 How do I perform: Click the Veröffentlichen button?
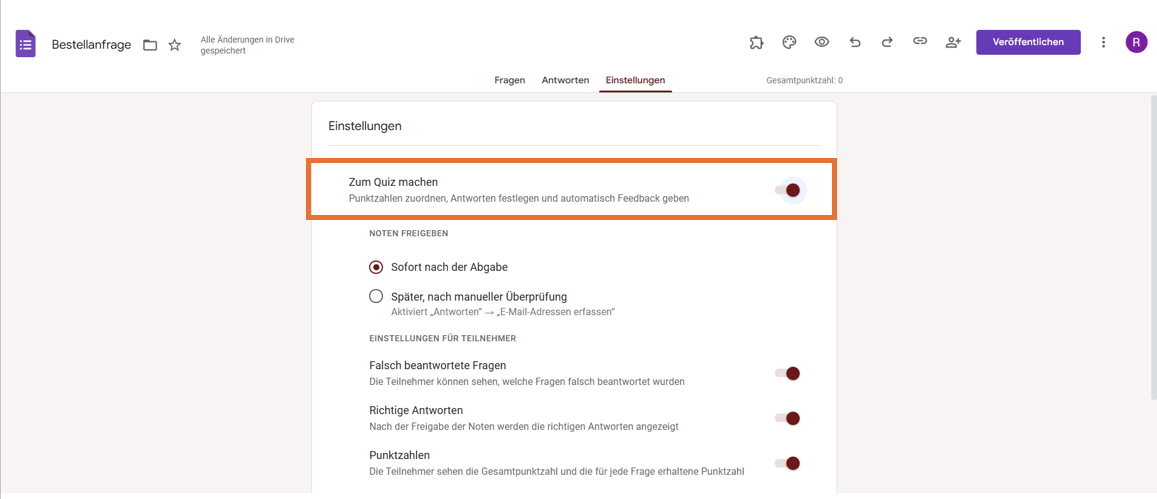1028,42
